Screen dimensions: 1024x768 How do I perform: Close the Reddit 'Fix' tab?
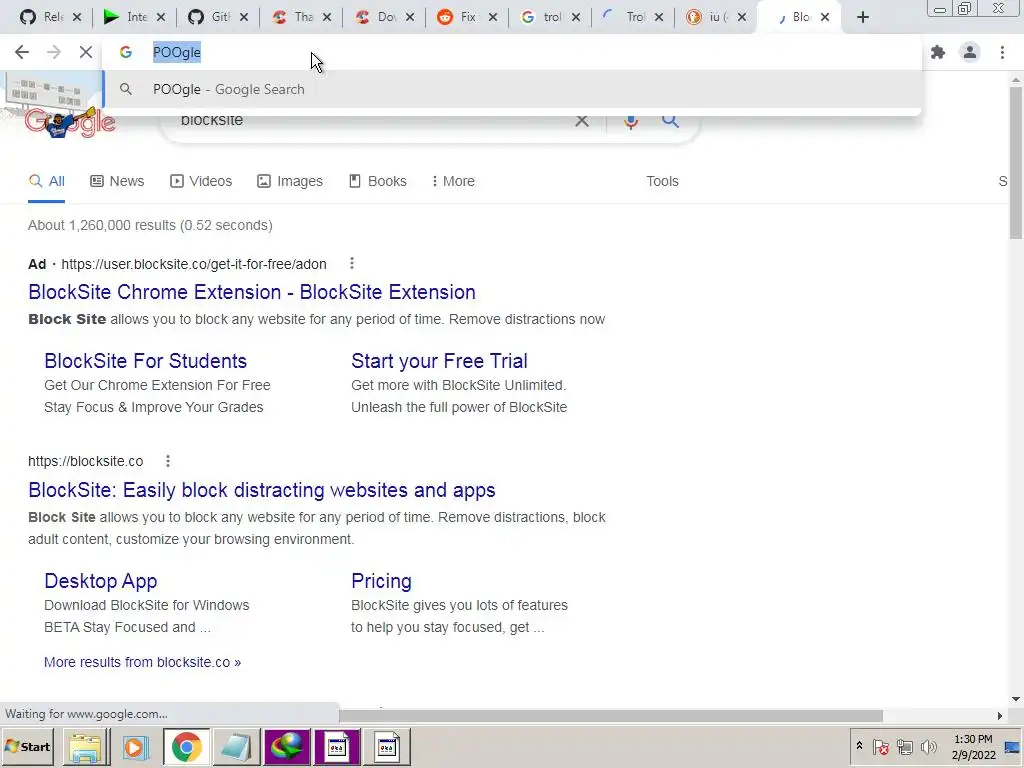pyautogui.click(x=493, y=18)
